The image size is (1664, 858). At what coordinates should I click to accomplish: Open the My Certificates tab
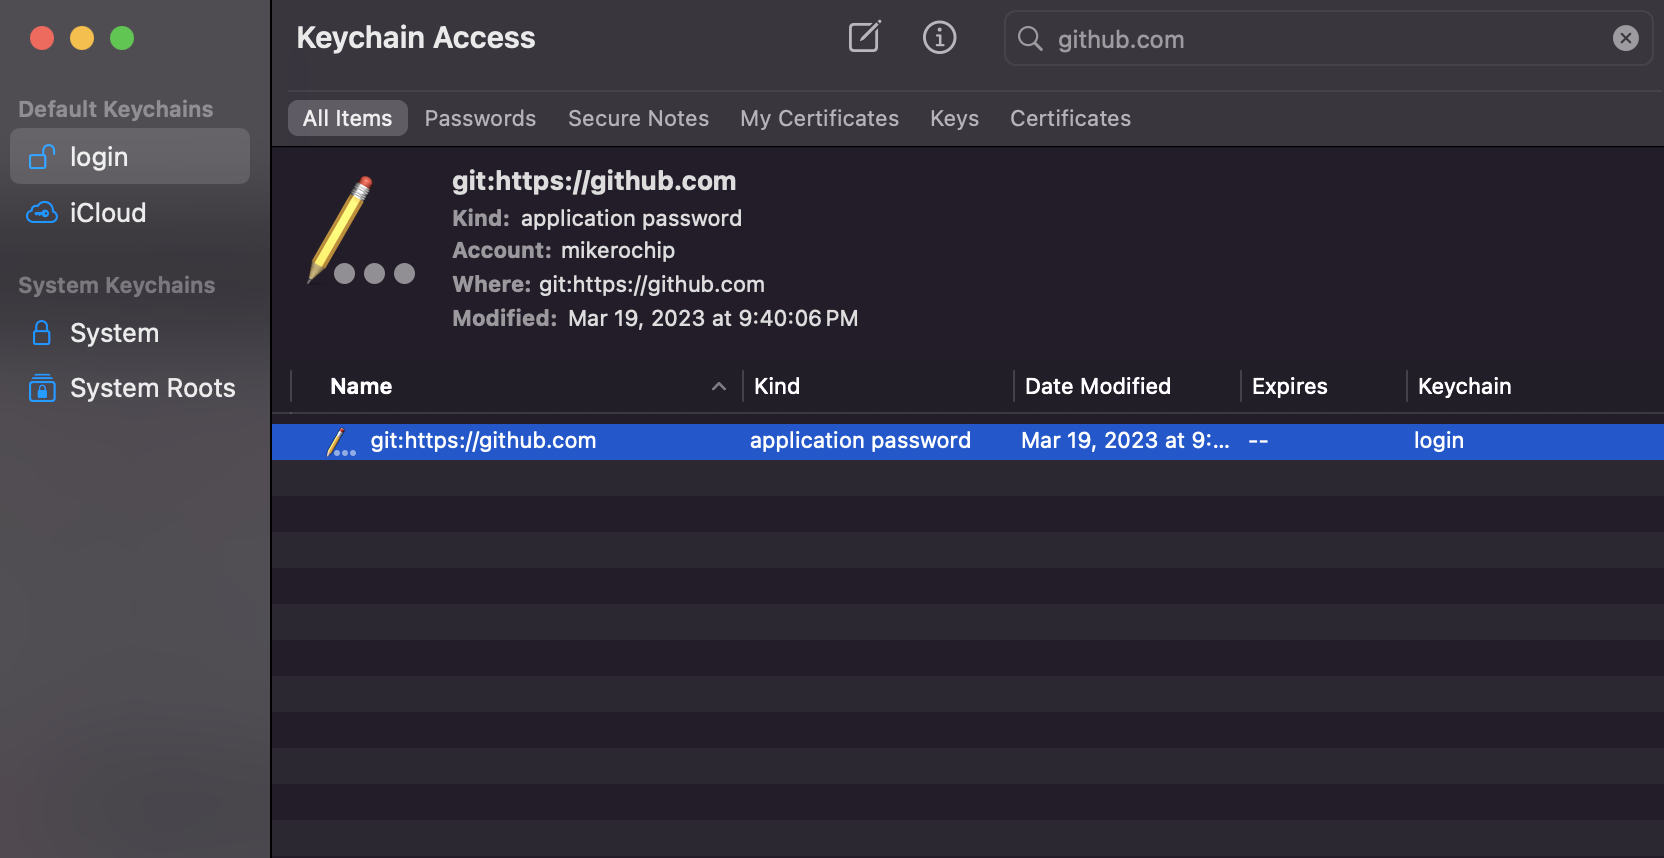819,118
